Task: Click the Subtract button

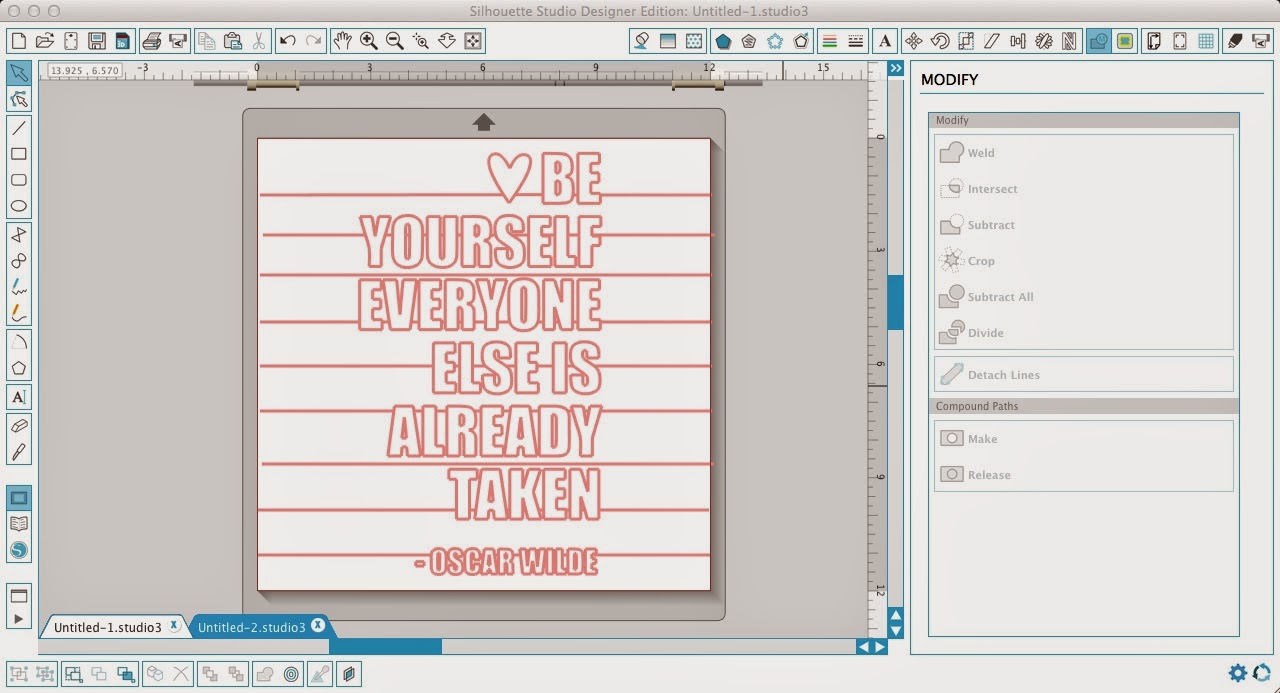Action: coord(978,225)
